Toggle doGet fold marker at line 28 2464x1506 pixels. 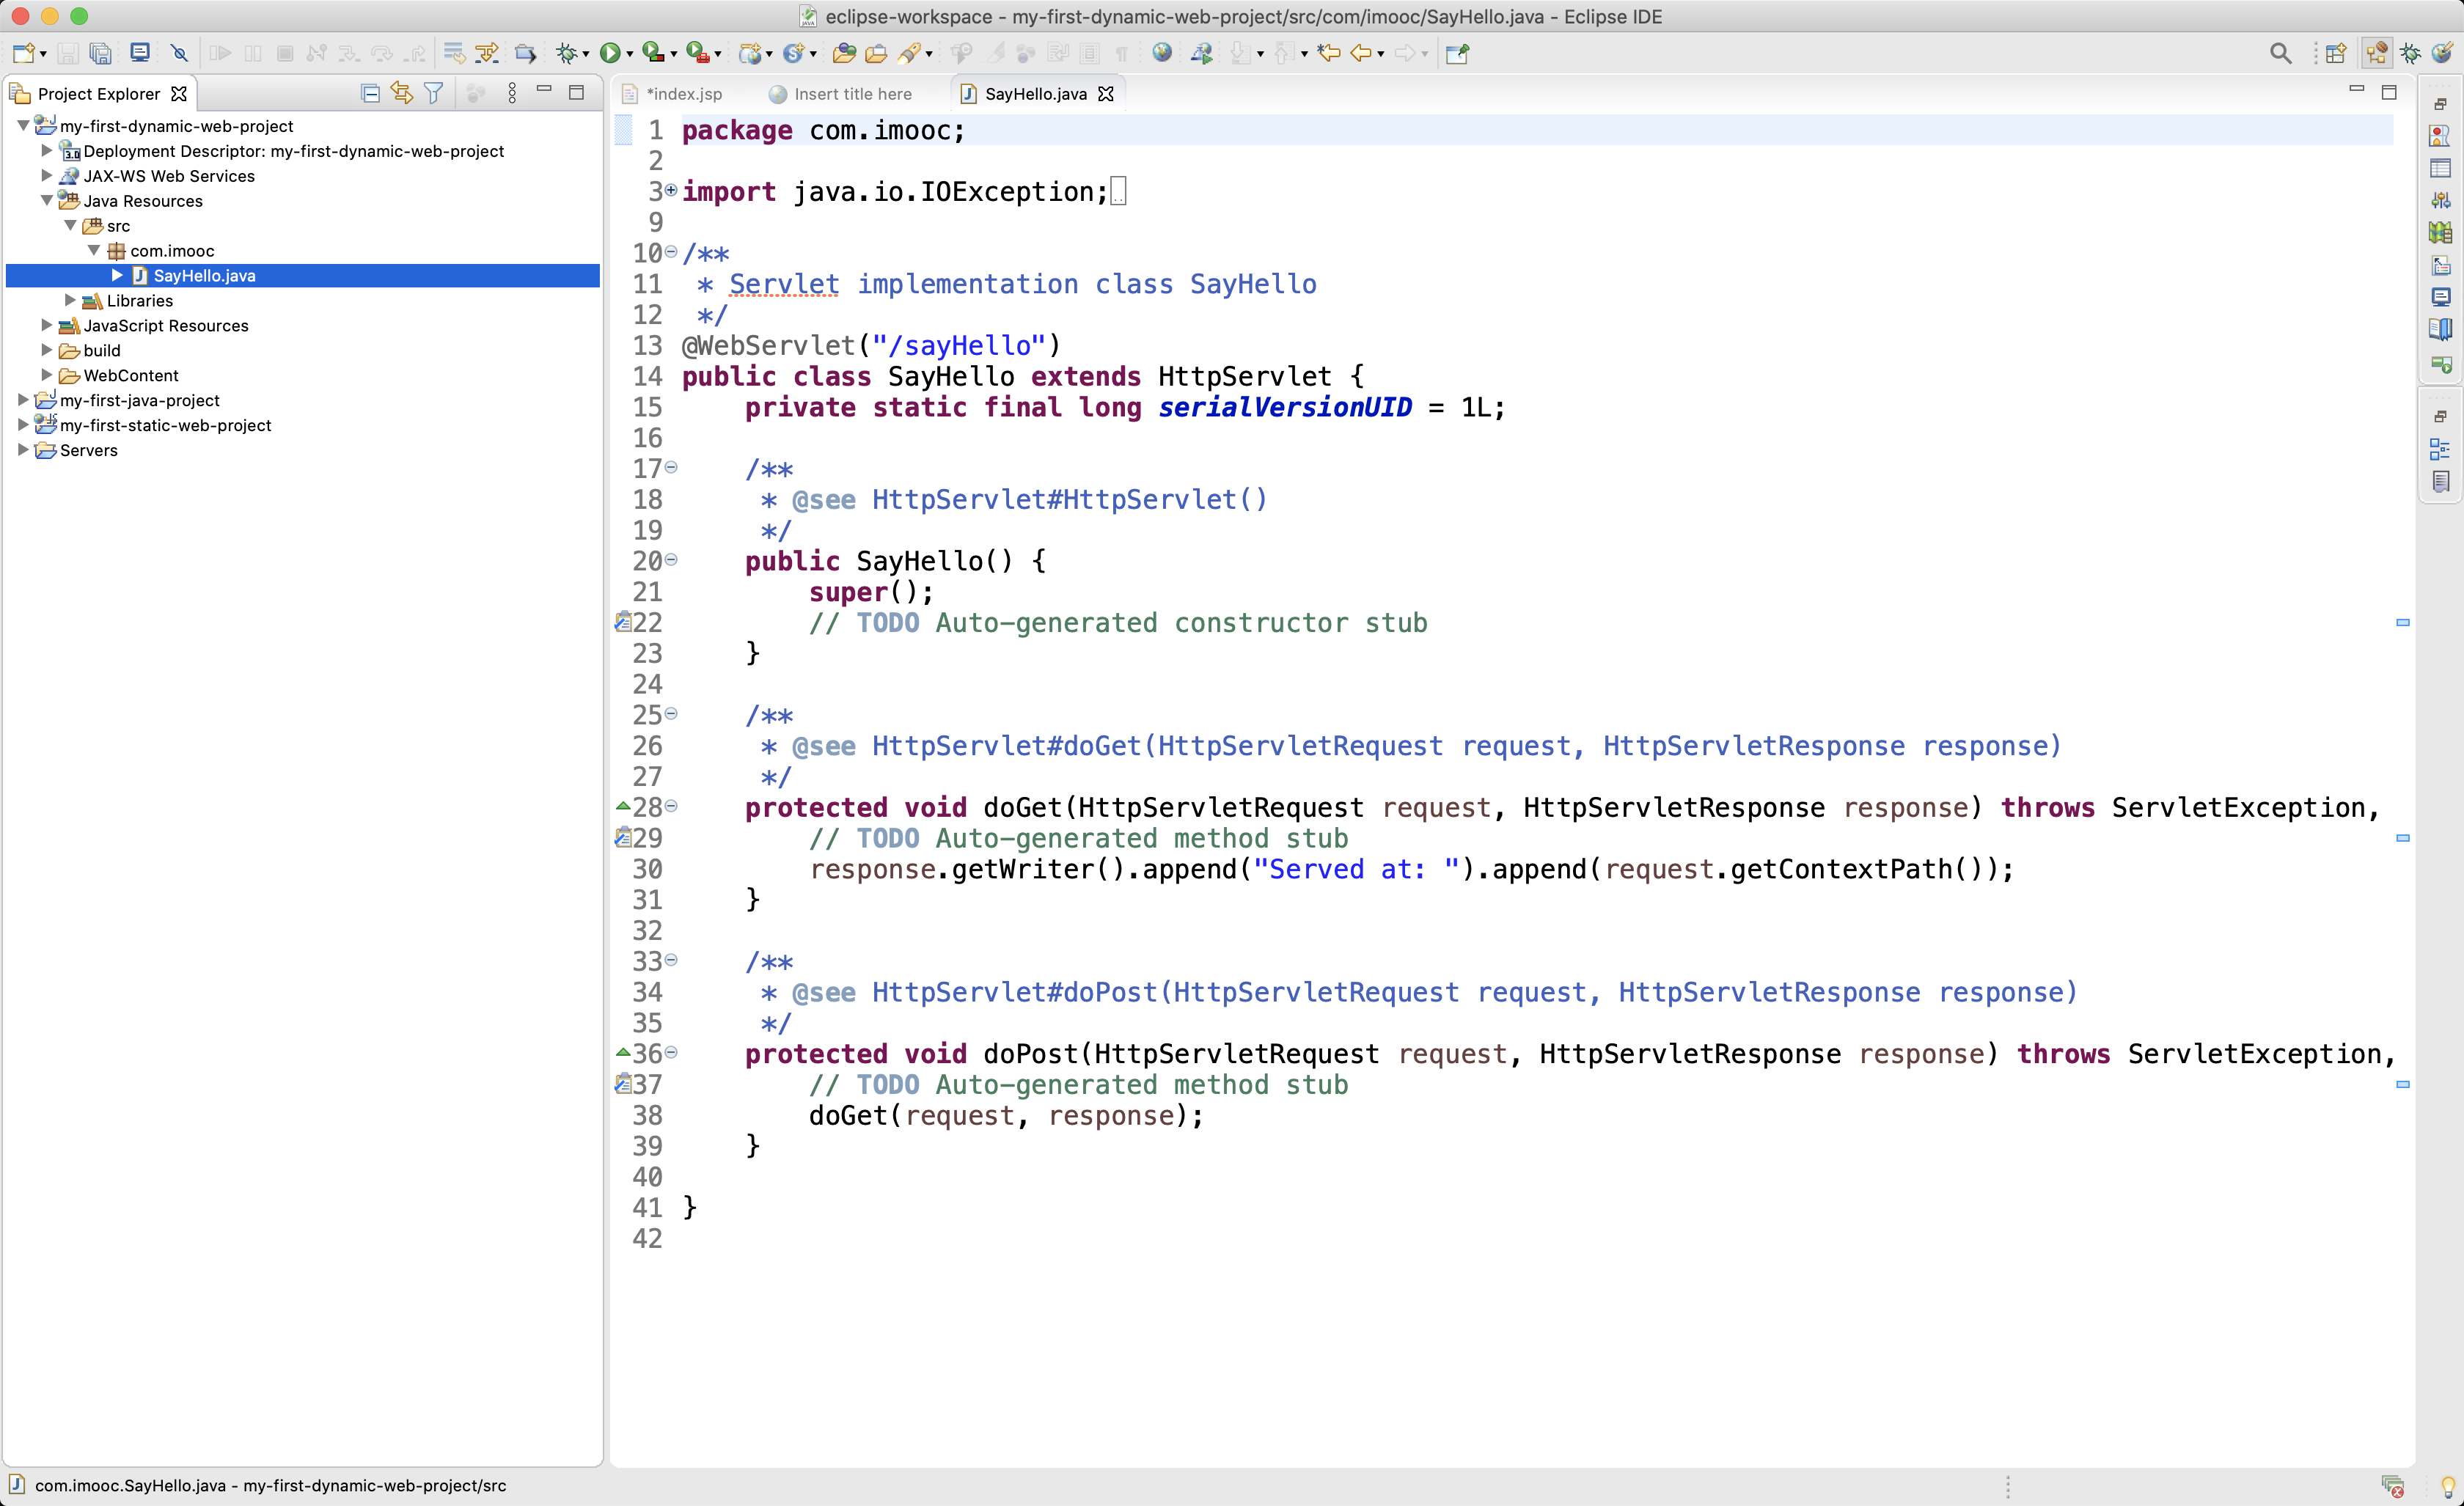[x=671, y=805]
